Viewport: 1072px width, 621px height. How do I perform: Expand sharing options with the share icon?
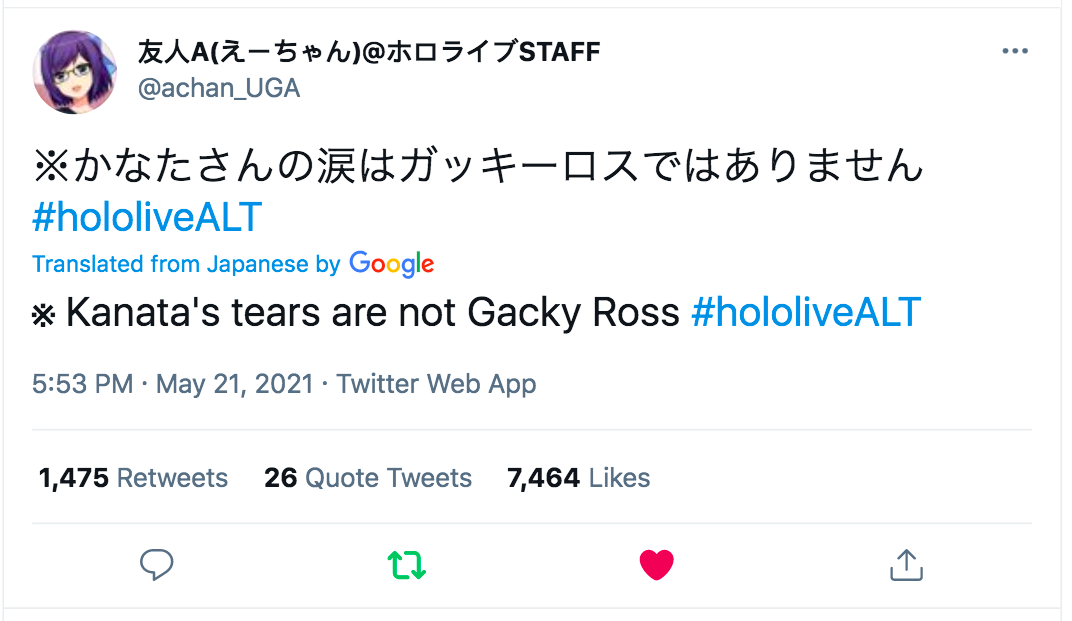pos(905,564)
